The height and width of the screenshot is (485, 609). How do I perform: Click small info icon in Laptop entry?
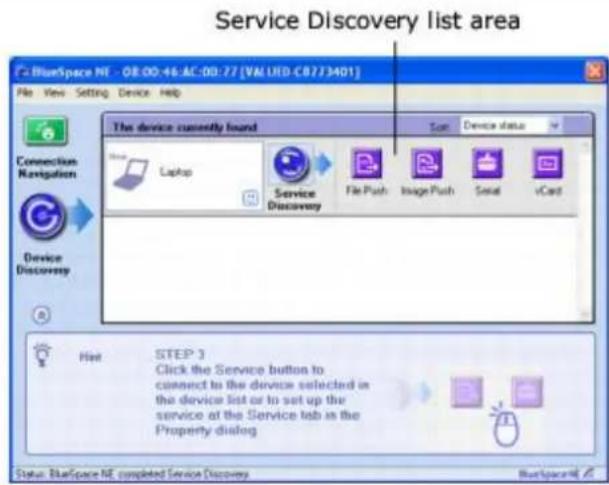pyautogui.click(x=251, y=198)
